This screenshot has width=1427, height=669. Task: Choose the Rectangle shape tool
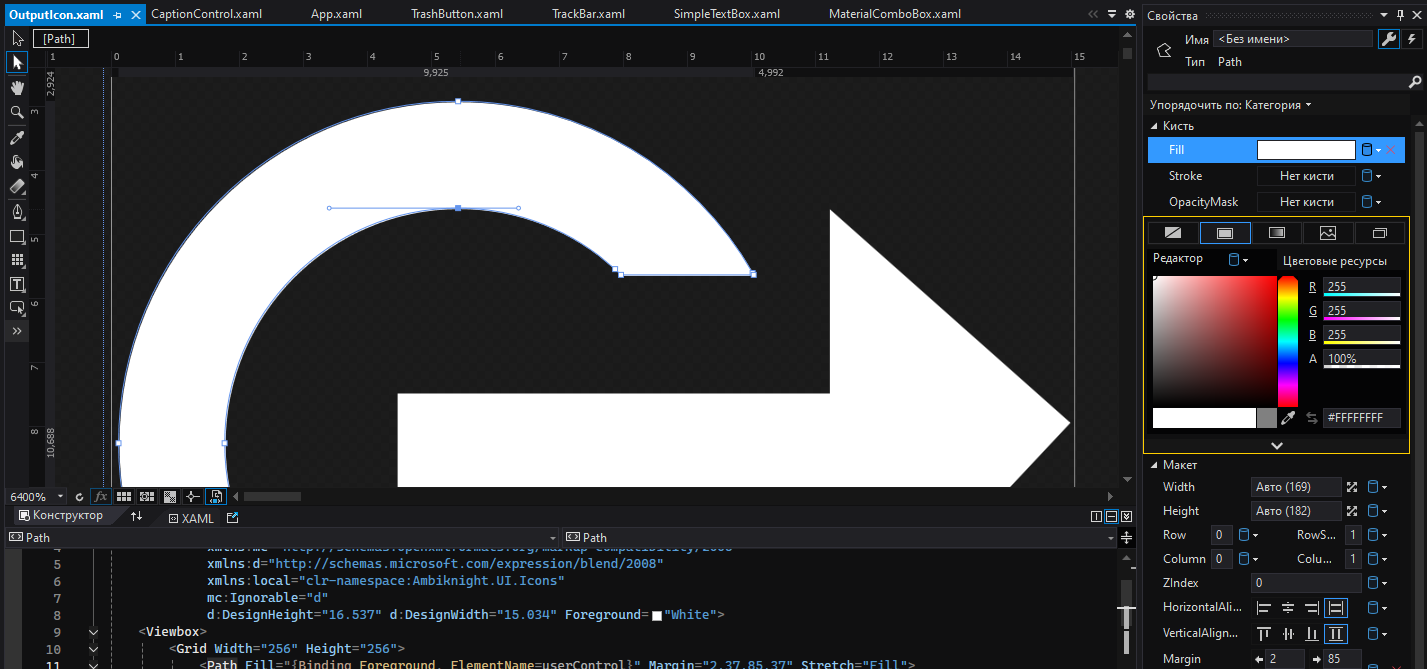[x=17, y=237]
